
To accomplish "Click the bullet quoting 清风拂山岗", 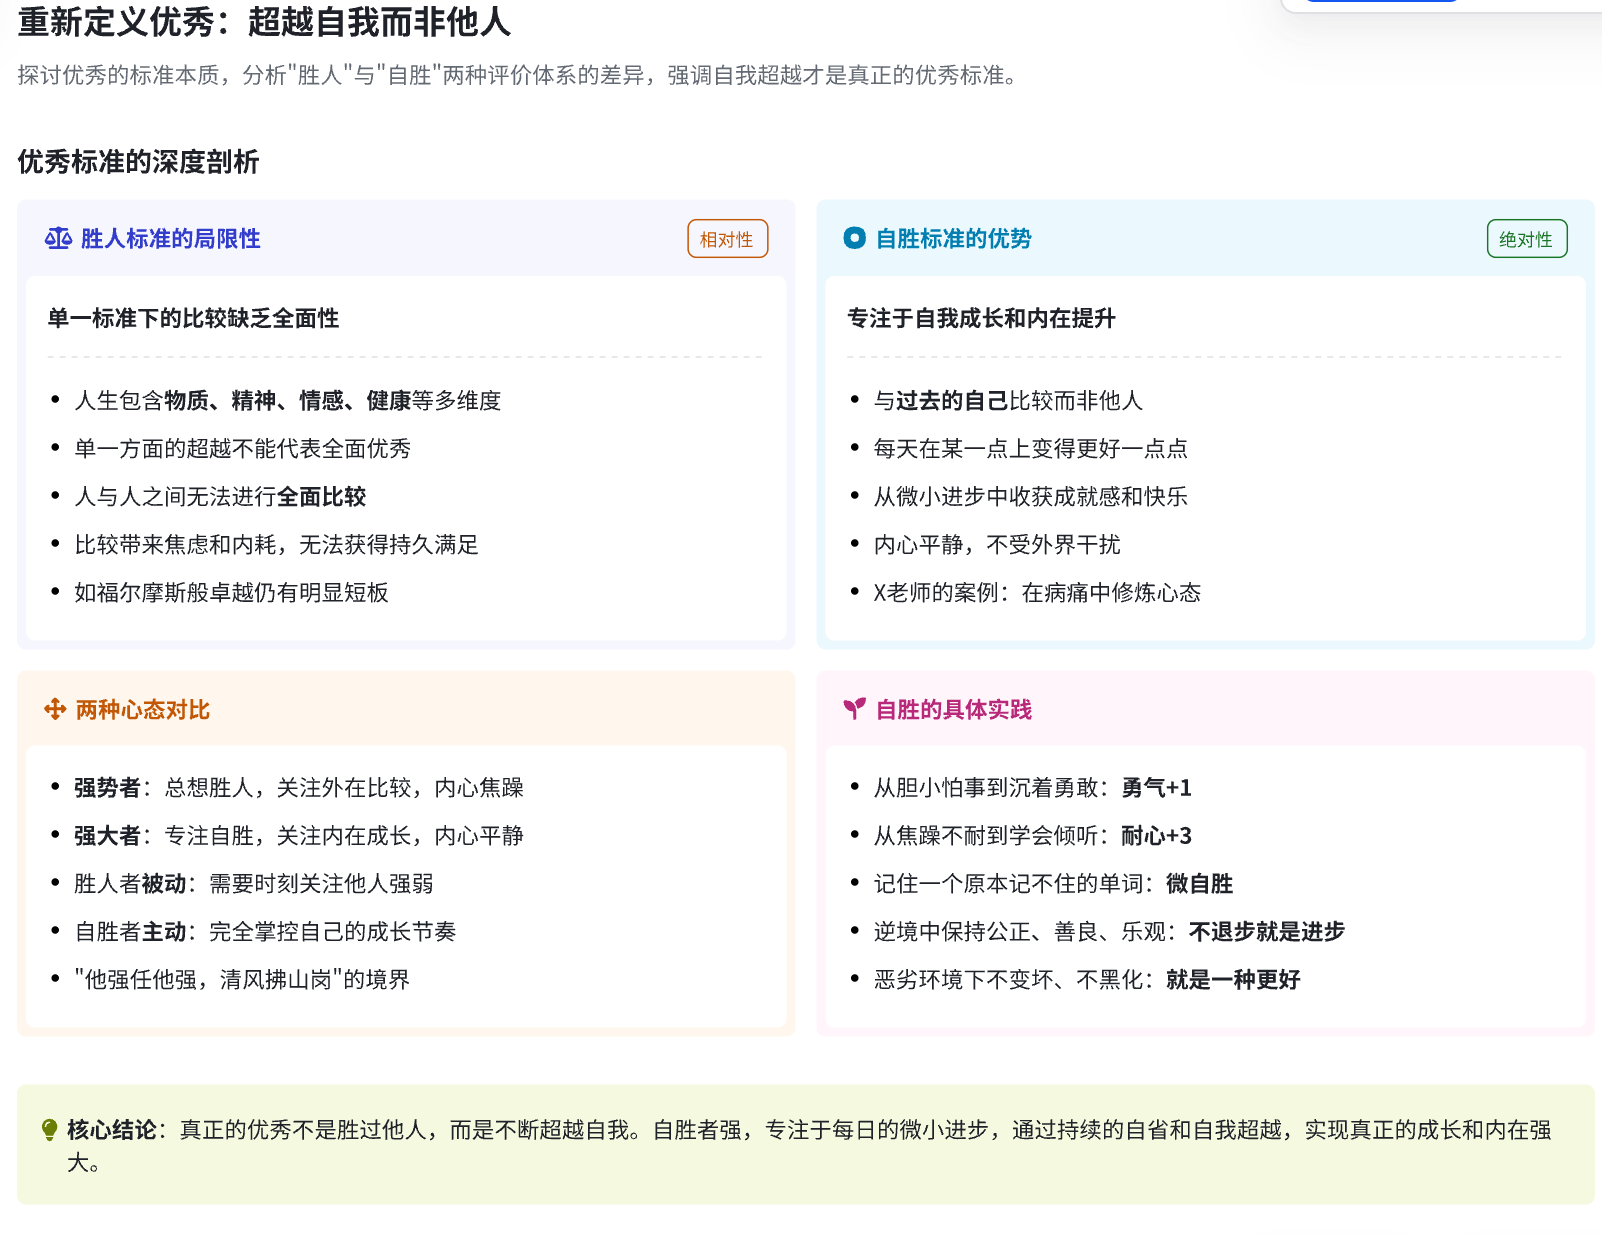I will tap(242, 980).
